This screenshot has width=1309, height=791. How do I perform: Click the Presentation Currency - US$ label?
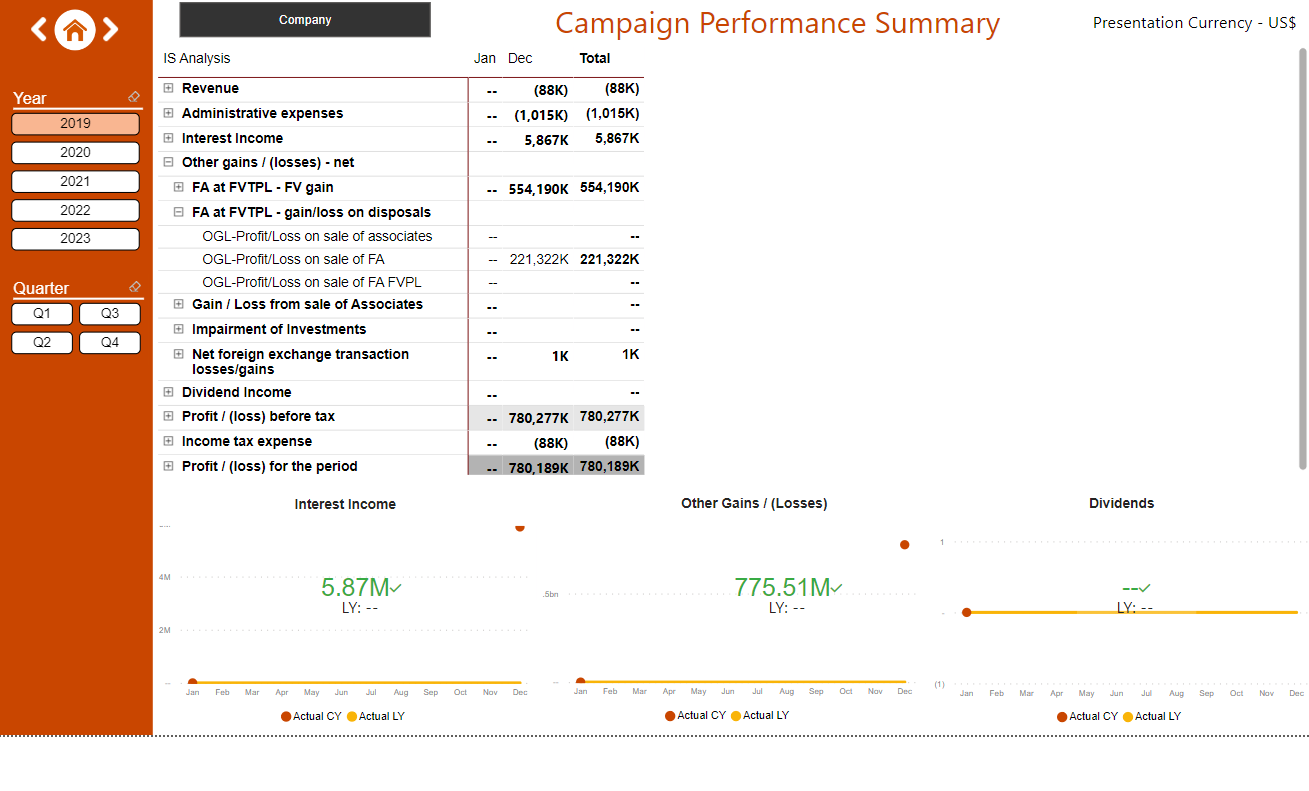(1194, 22)
